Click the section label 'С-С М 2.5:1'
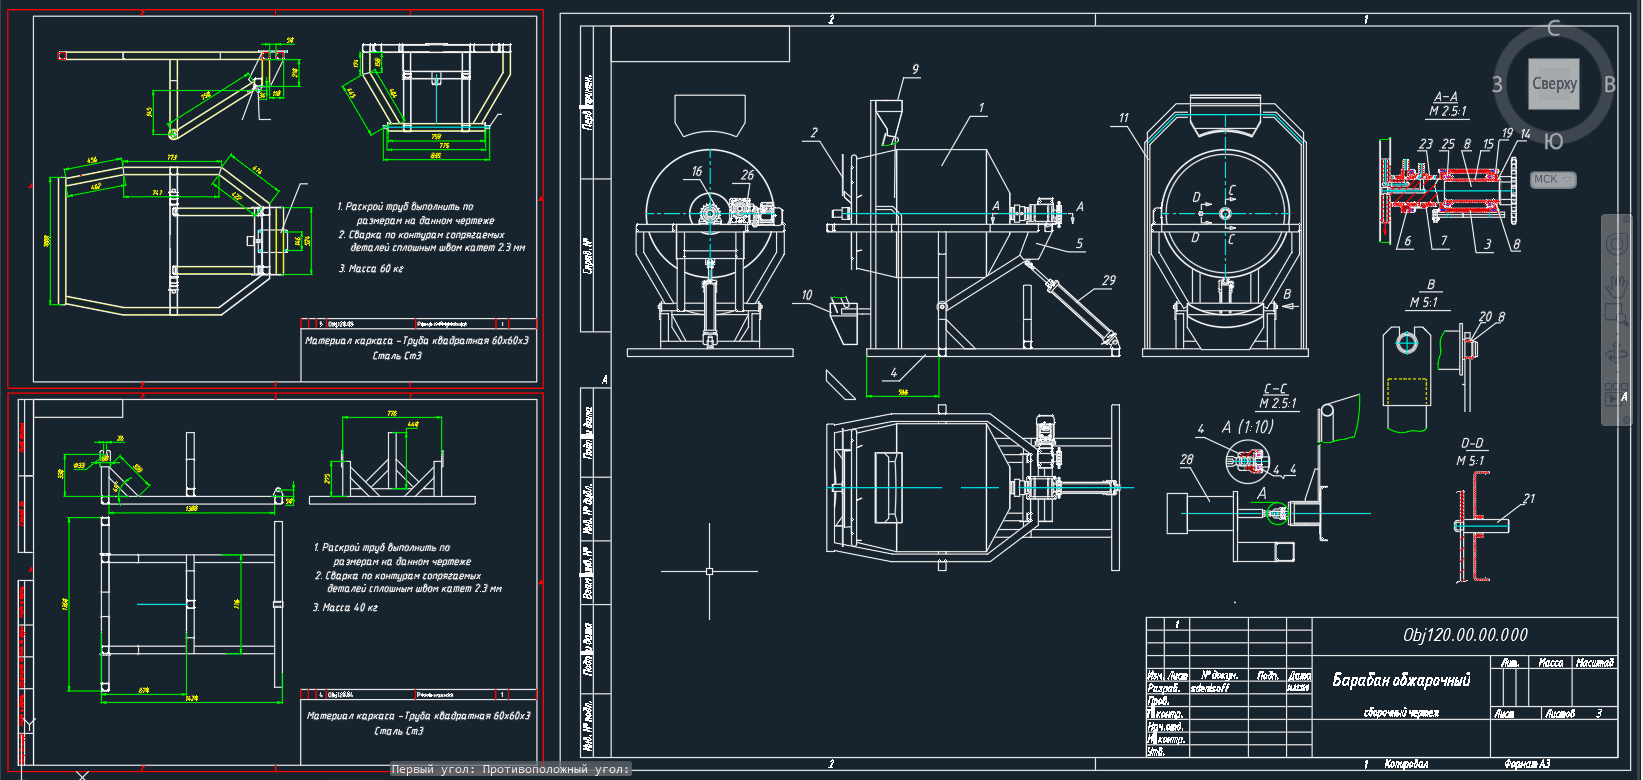The width and height of the screenshot is (1643, 780). point(1277,396)
